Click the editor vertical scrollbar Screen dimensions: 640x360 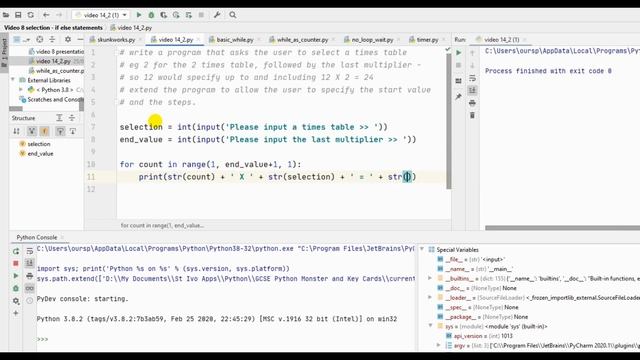click(x=449, y=121)
